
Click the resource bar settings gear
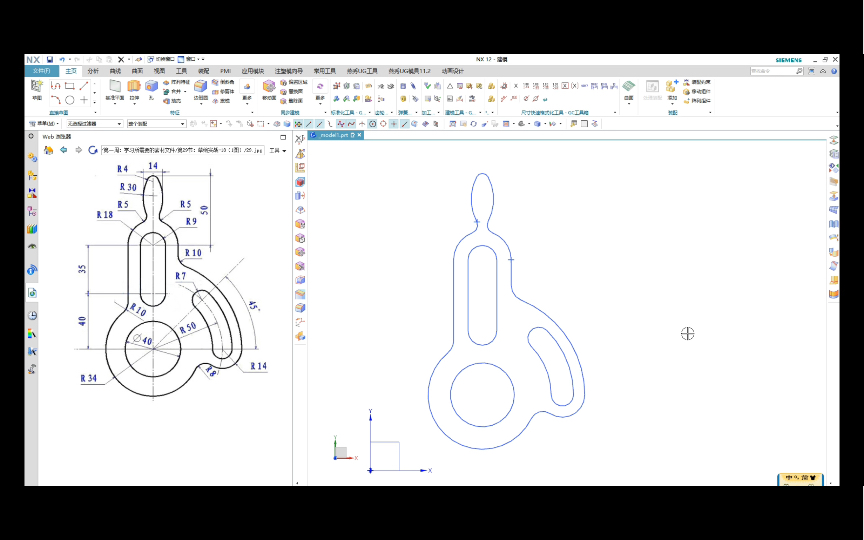(x=31, y=136)
